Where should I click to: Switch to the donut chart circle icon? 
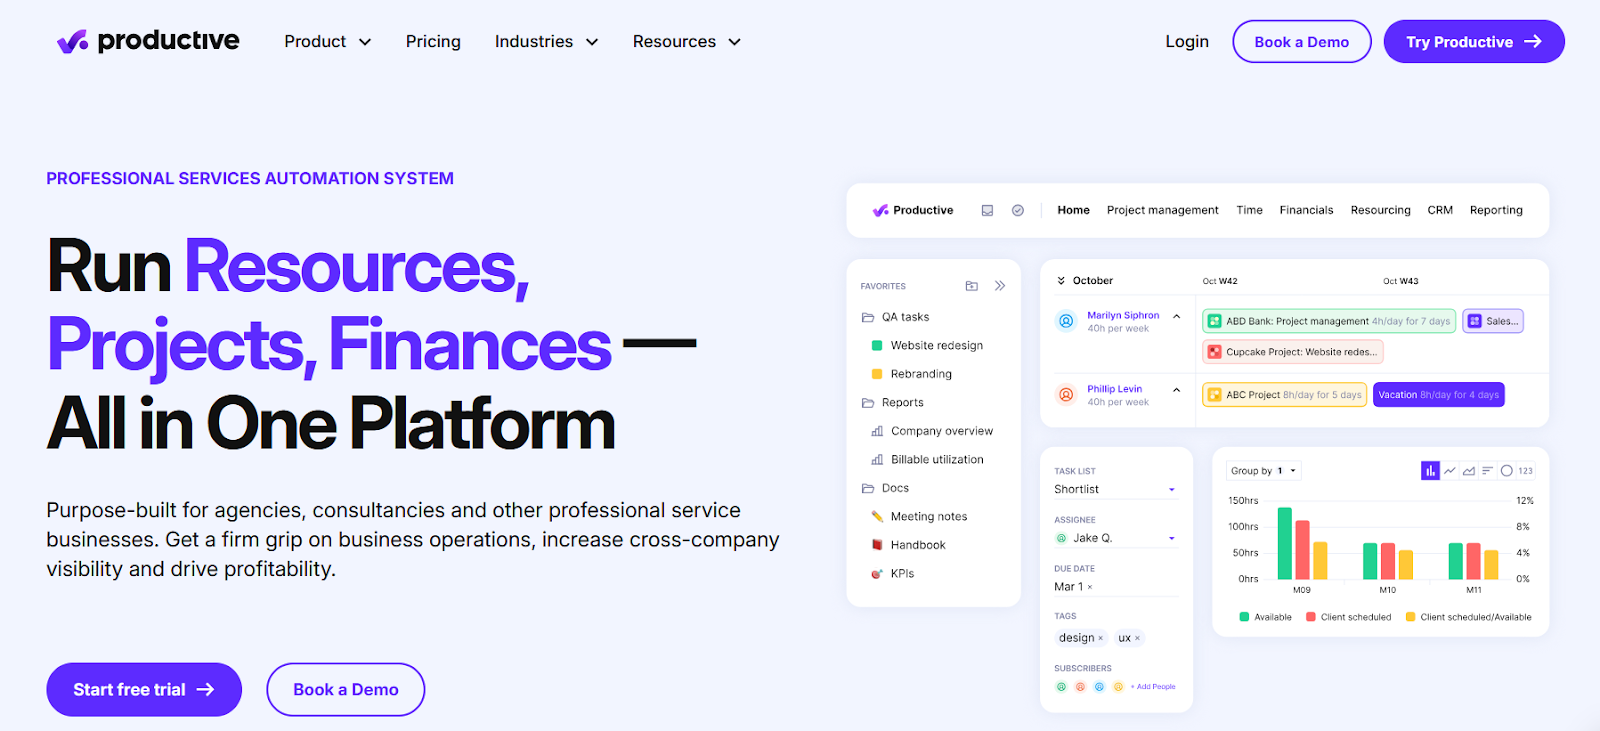pos(1506,471)
